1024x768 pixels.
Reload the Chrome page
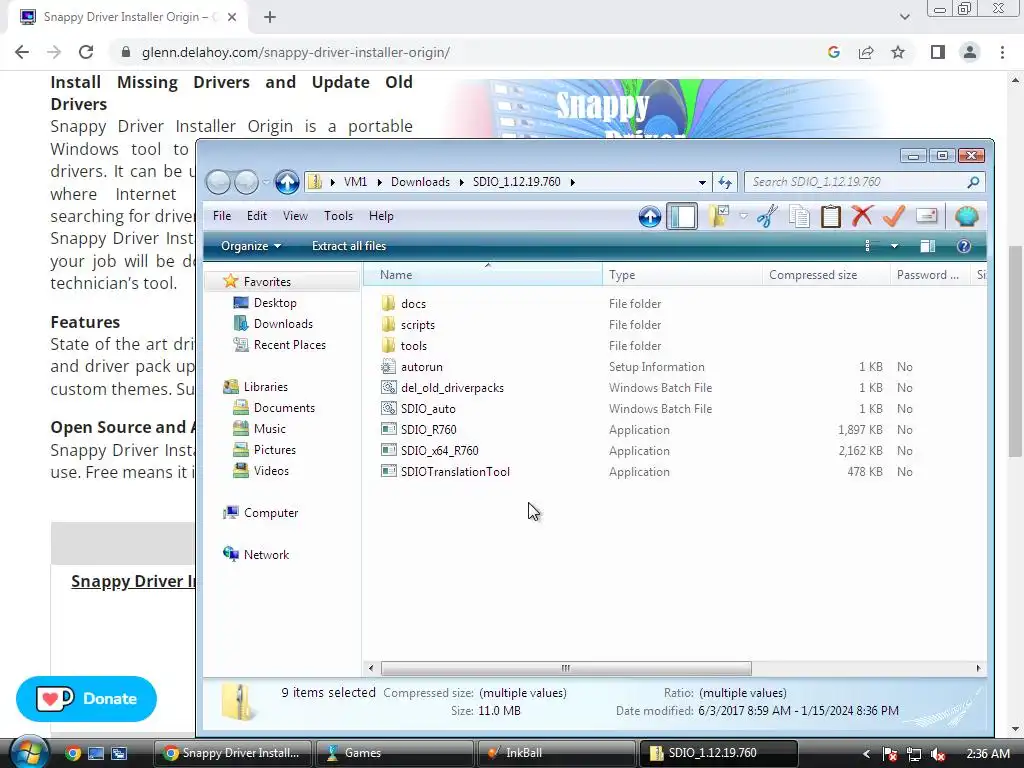click(86, 52)
